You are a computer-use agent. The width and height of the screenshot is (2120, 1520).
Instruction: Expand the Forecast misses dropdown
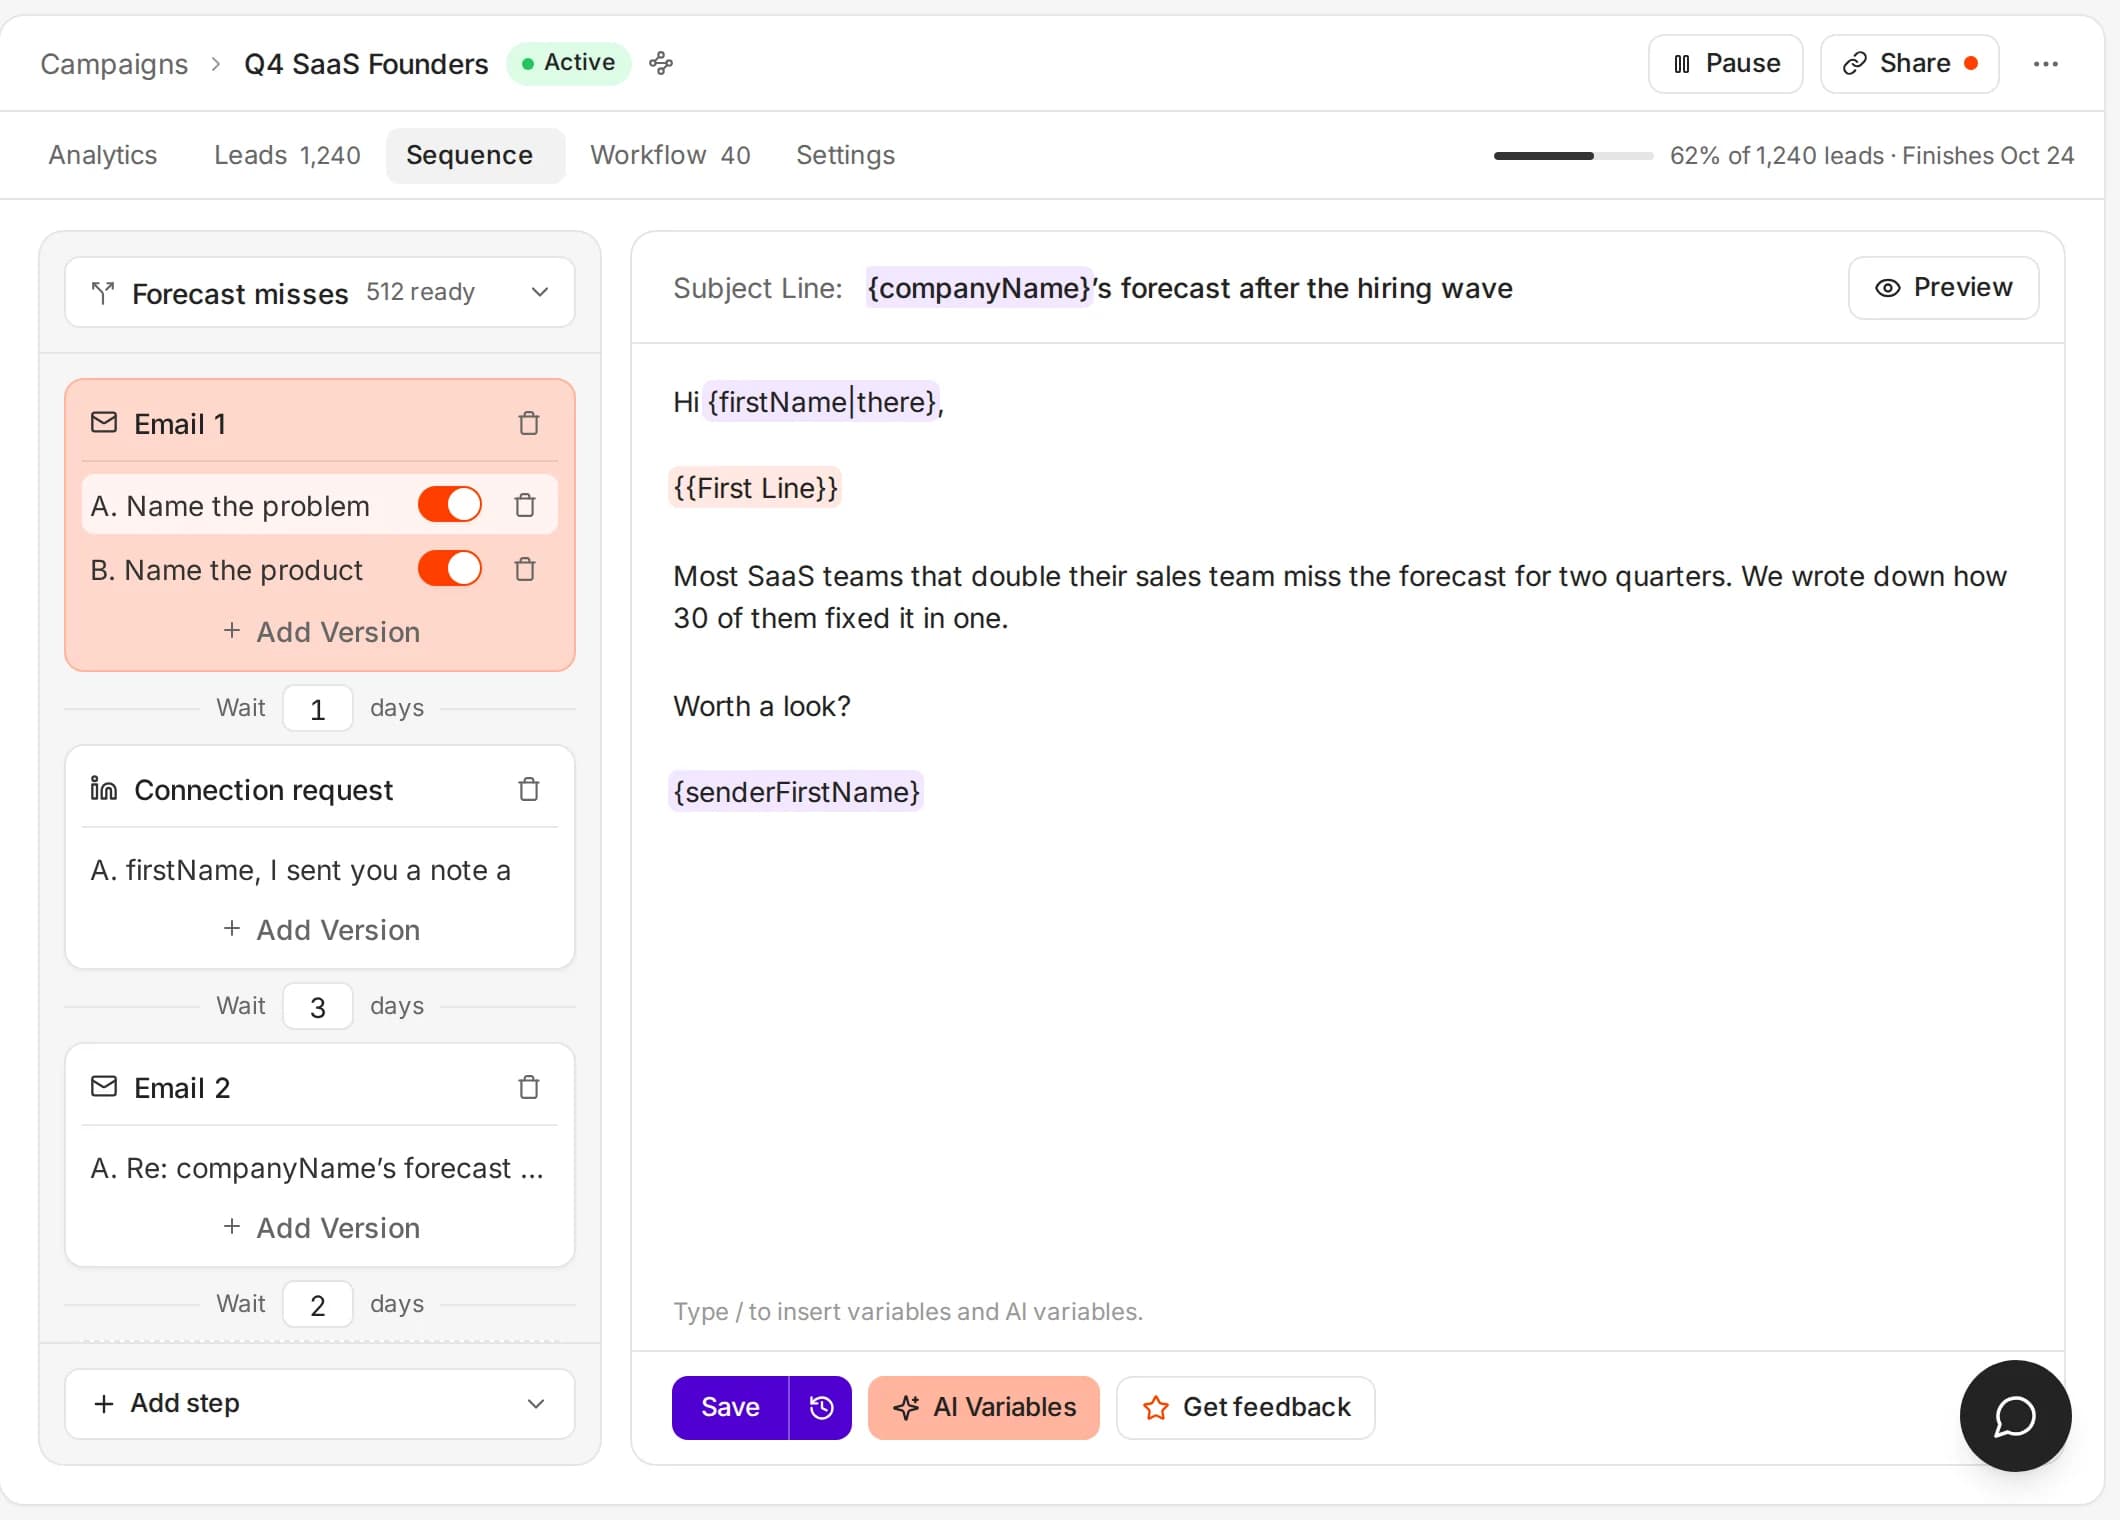(x=320, y=292)
